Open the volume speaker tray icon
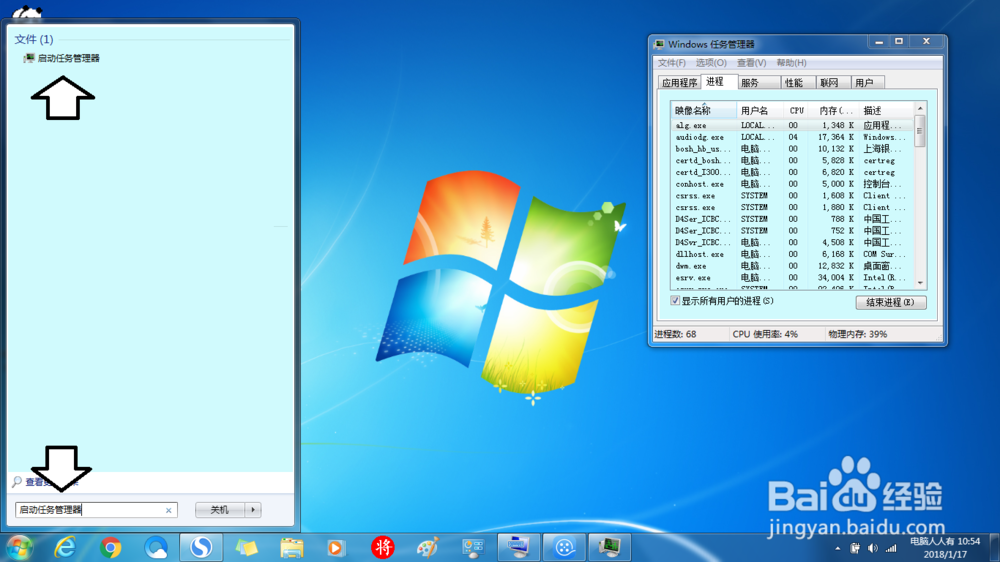This screenshot has height=562, width=1000. pos(873,548)
